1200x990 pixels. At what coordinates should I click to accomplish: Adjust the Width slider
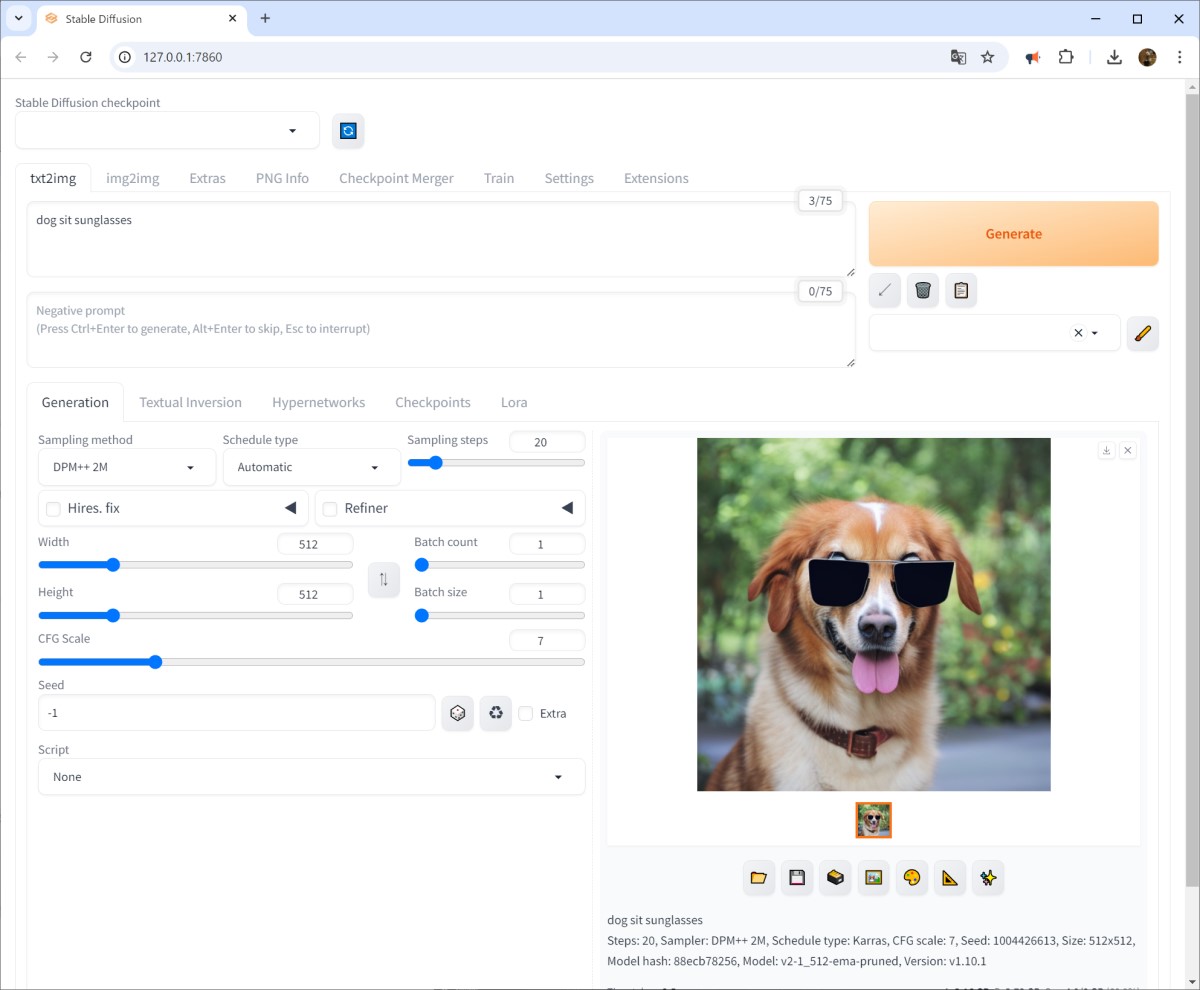(x=195, y=565)
